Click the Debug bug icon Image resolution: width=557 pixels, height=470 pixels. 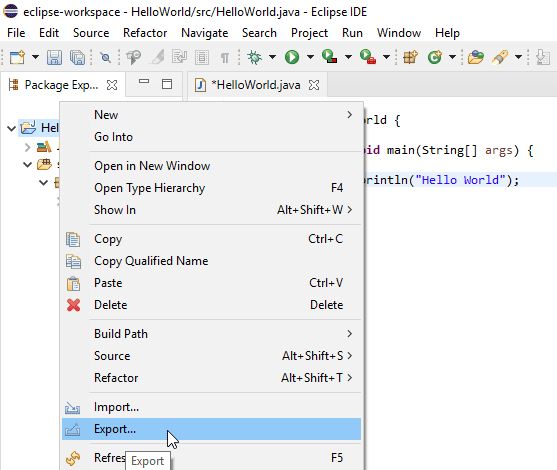pyautogui.click(x=254, y=57)
